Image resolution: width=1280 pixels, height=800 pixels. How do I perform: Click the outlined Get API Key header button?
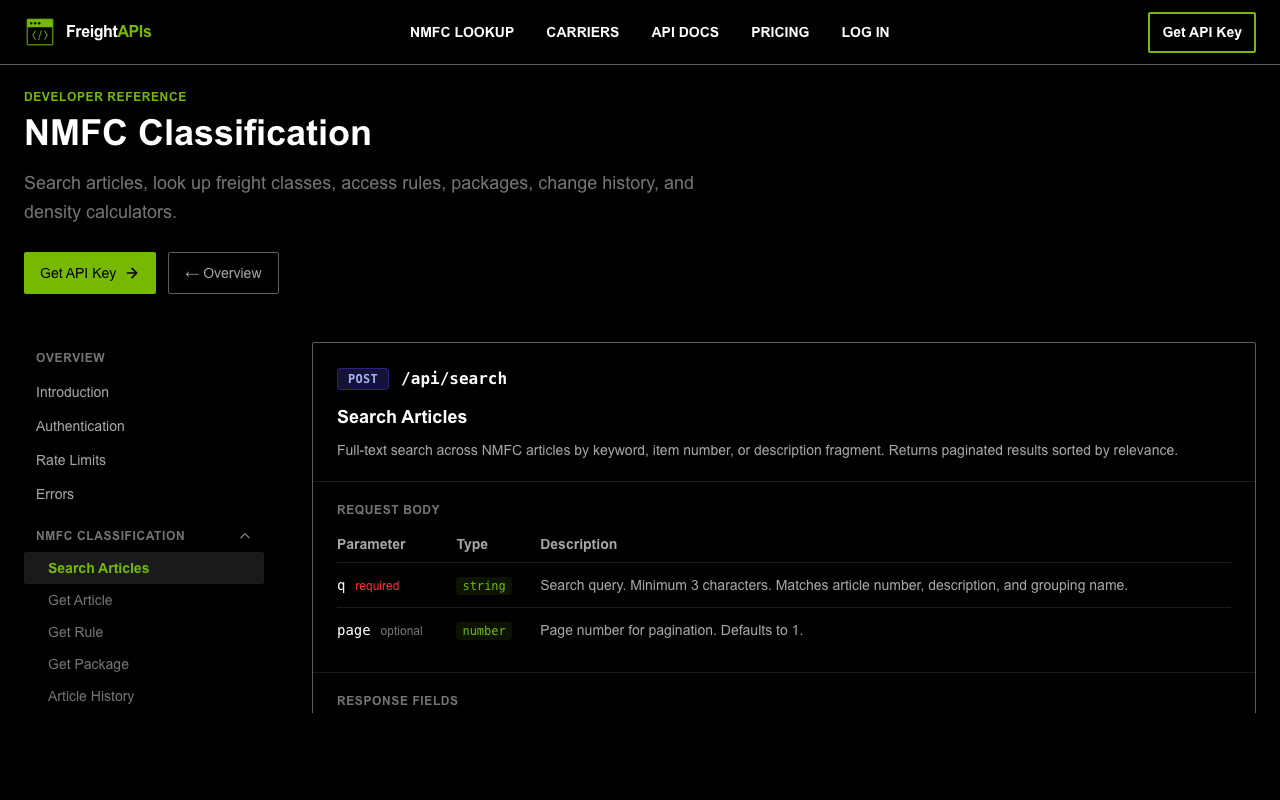1202,32
